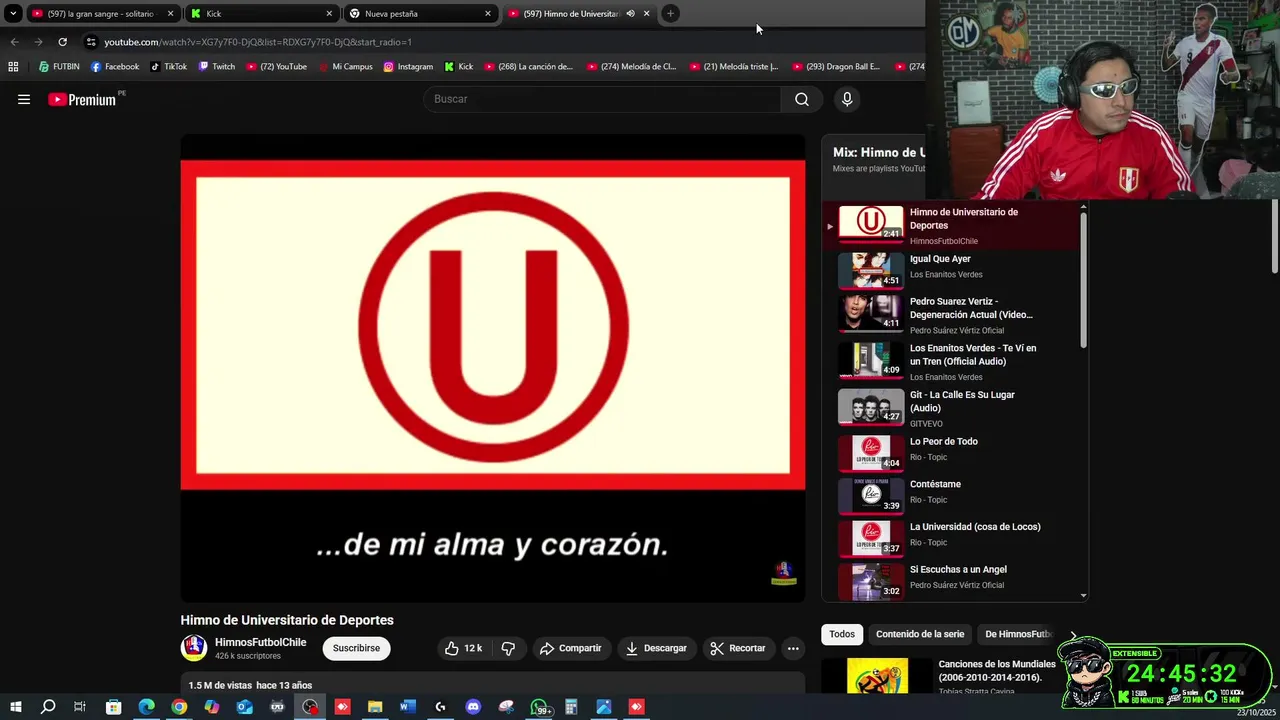Viewport: 1280px width, 720px height.
Task: Open the FUTBIN bookmark
Action: (x=59, y=67)
